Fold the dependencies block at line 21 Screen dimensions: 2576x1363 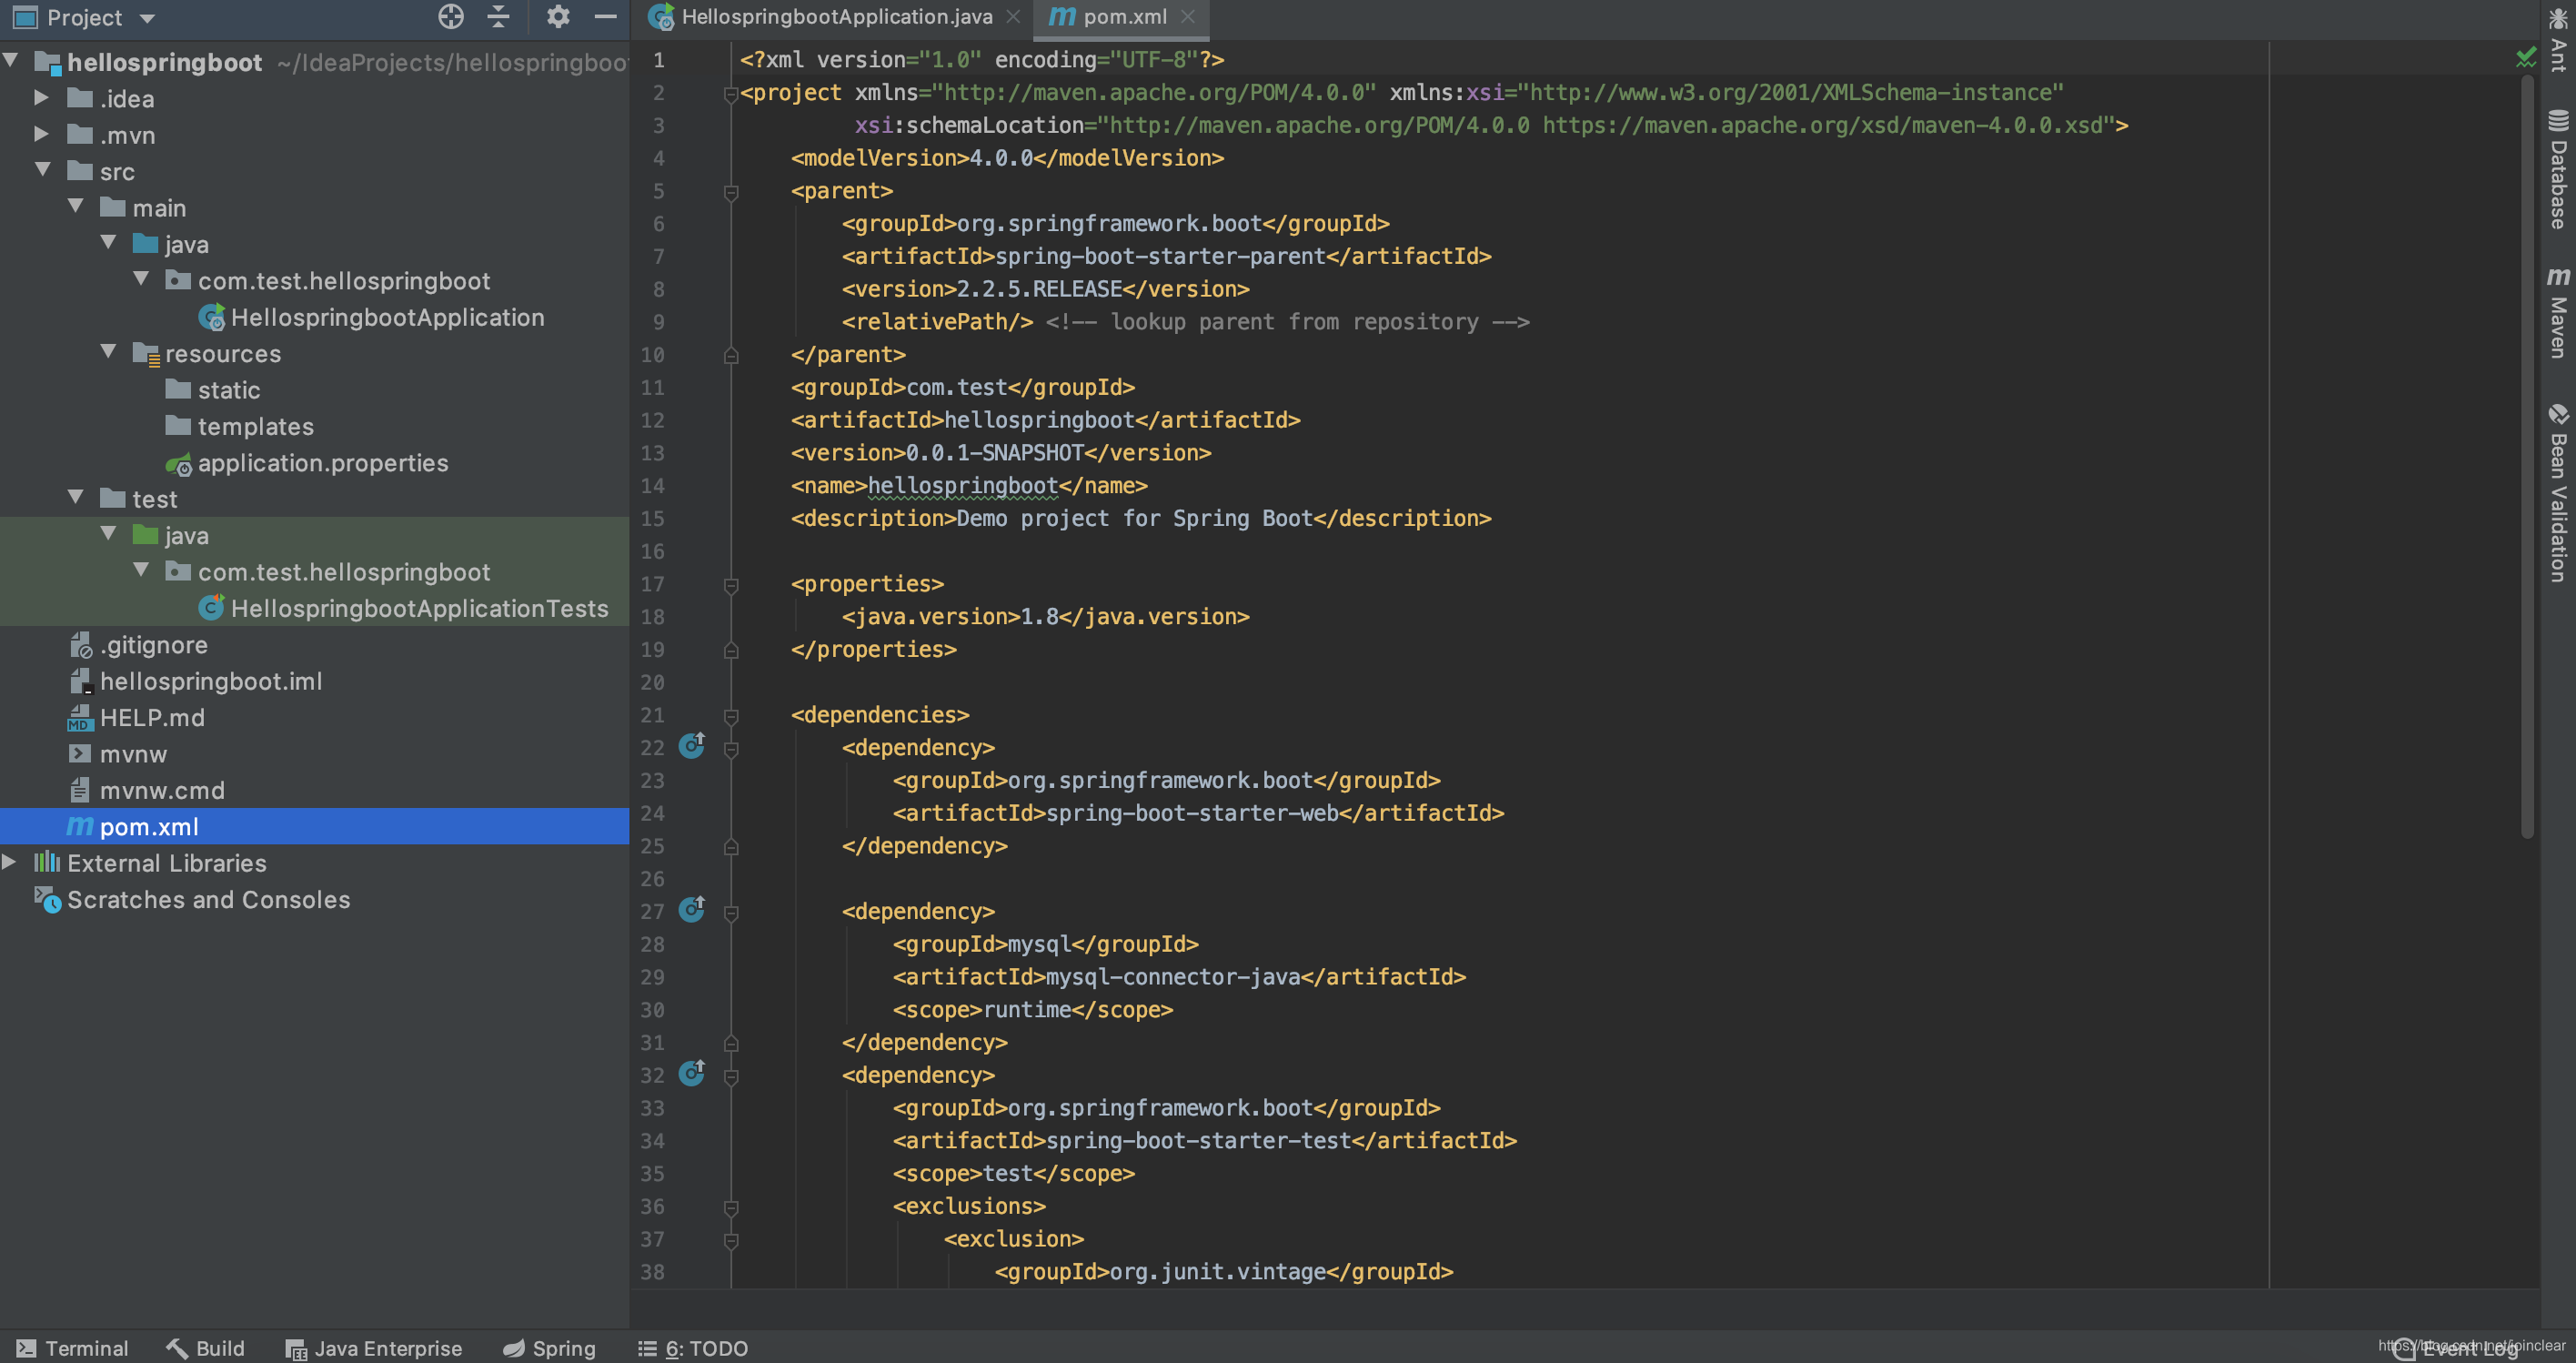[x=731, y=716]
